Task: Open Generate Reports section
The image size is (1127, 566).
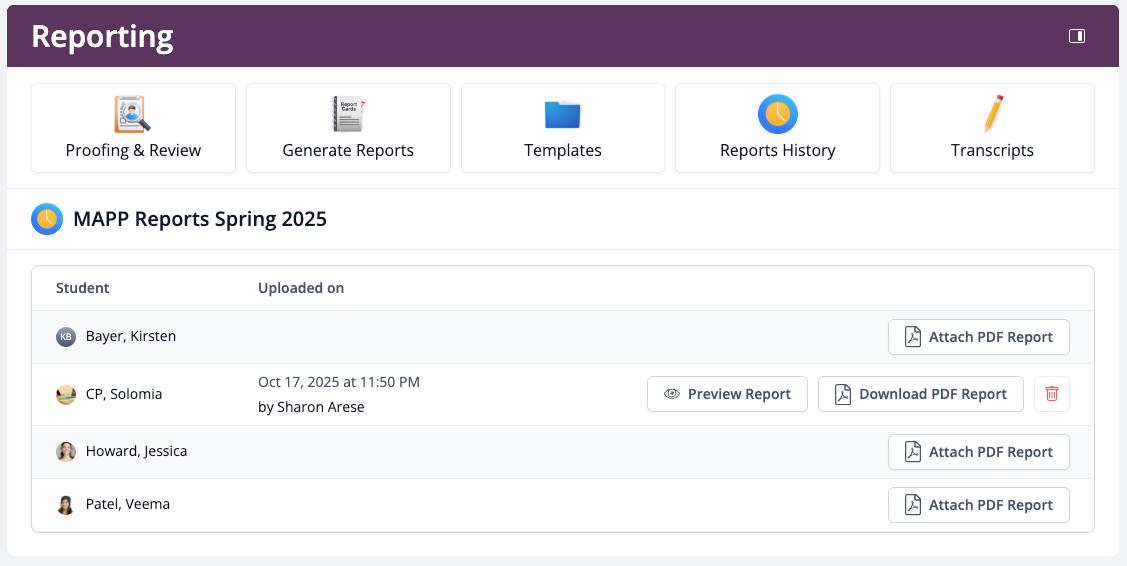Action: pyautogui.click(x=348, y=128)
